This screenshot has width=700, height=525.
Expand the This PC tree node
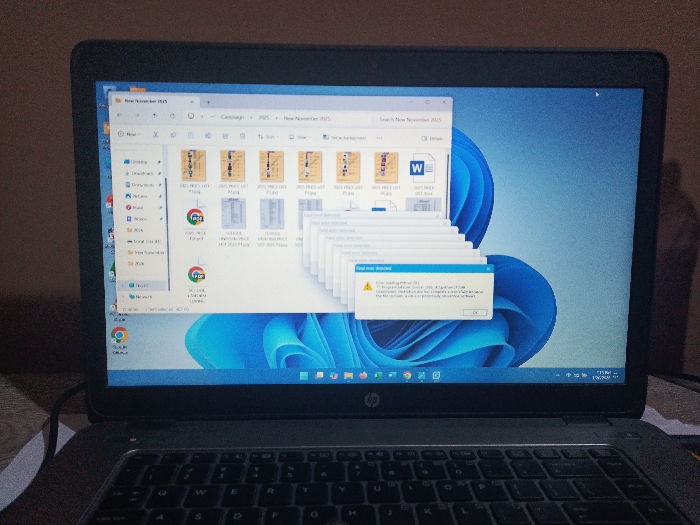(123, 285)
